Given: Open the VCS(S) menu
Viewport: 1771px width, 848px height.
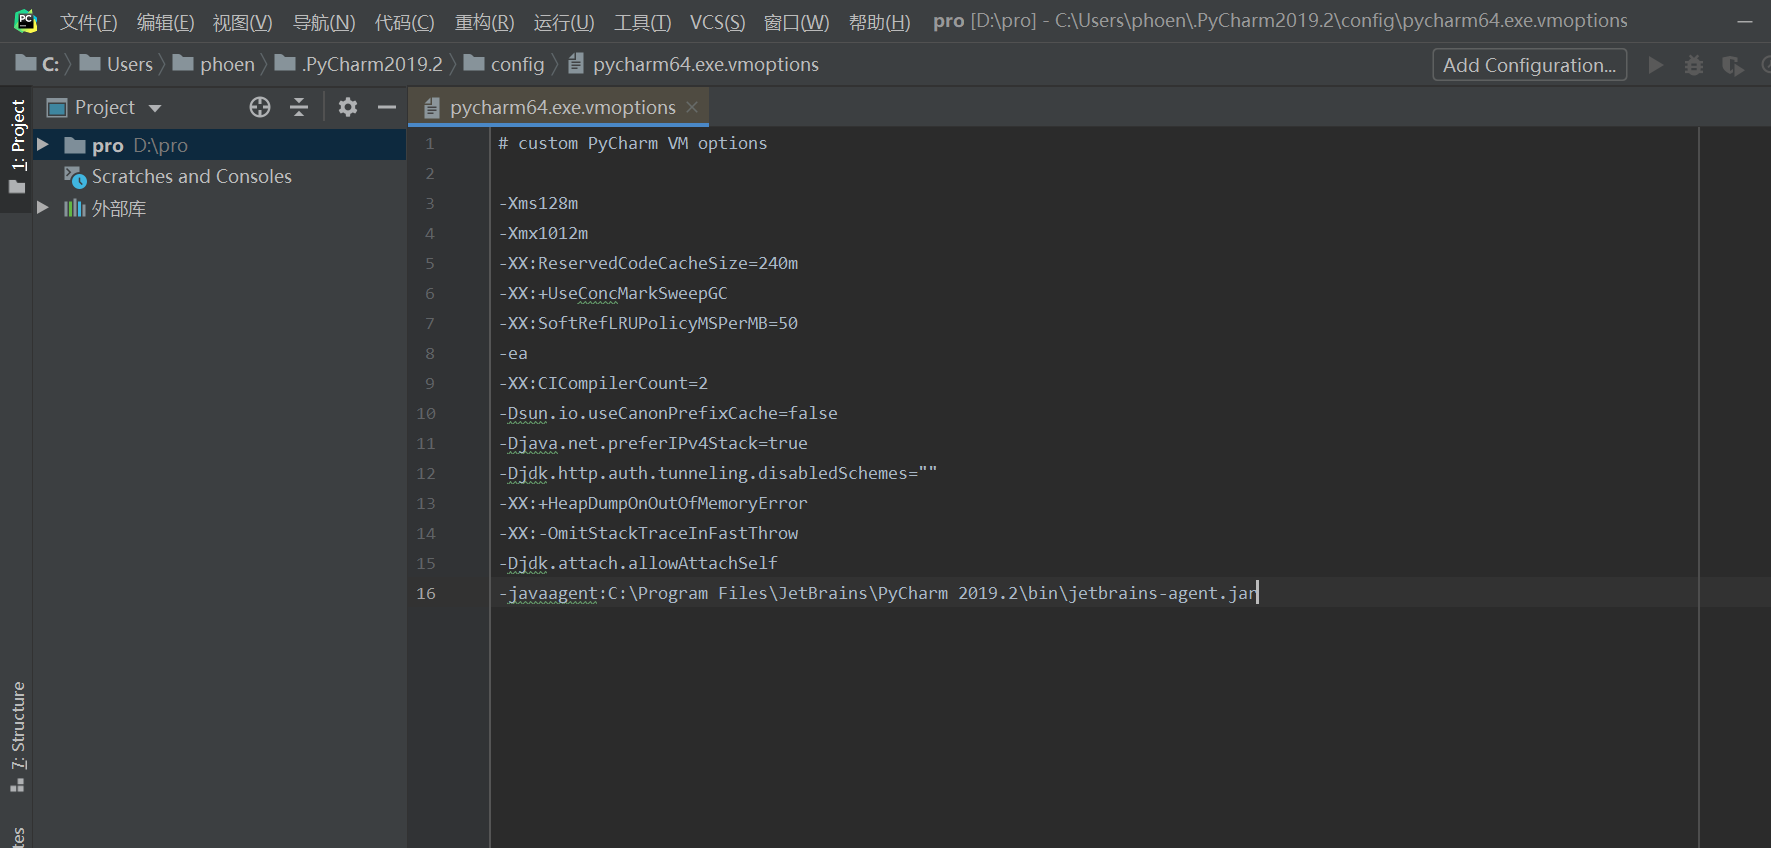Looking at the screenshot, I should pos(717,22).
